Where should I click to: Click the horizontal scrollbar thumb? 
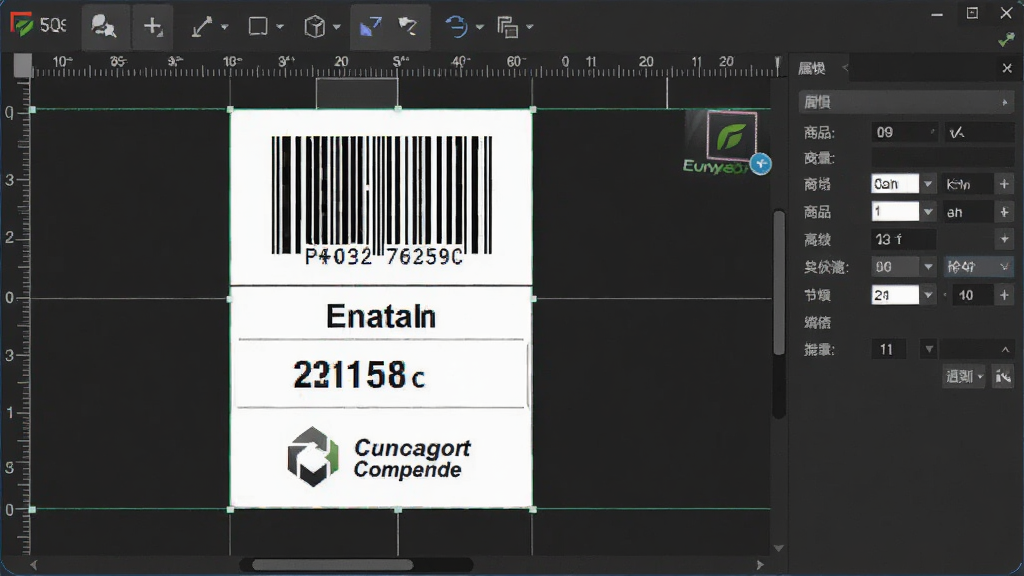[332, 565]
